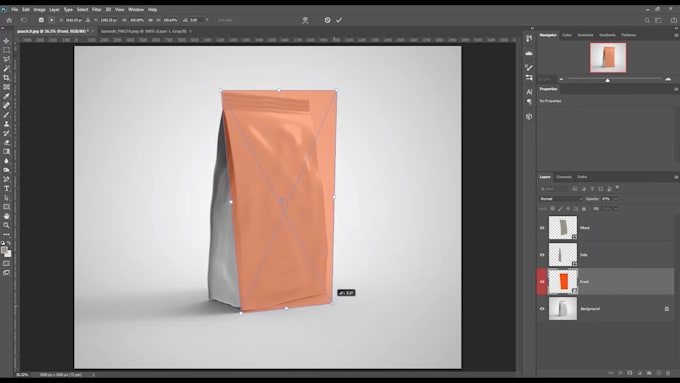Select the Dodge tool
This screenshot has width=680, height=383.
[6, 170]
